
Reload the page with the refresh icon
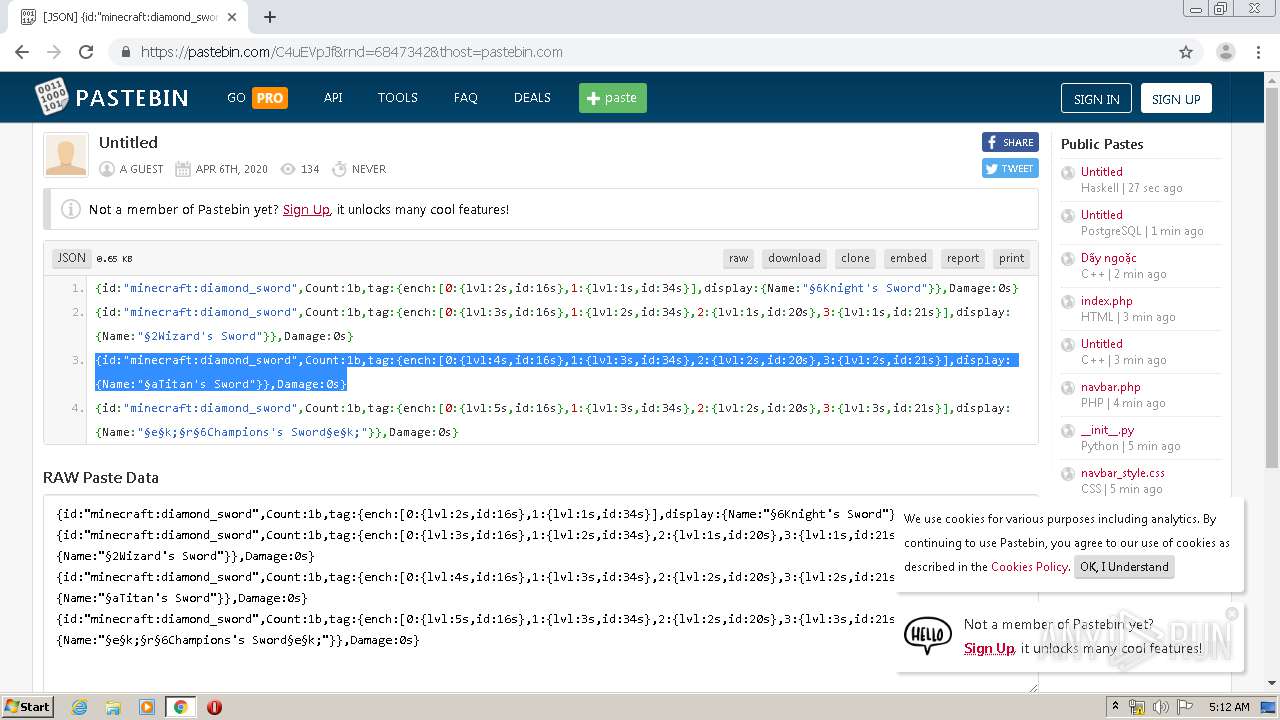pyautogui.click(x=86, y=52)
